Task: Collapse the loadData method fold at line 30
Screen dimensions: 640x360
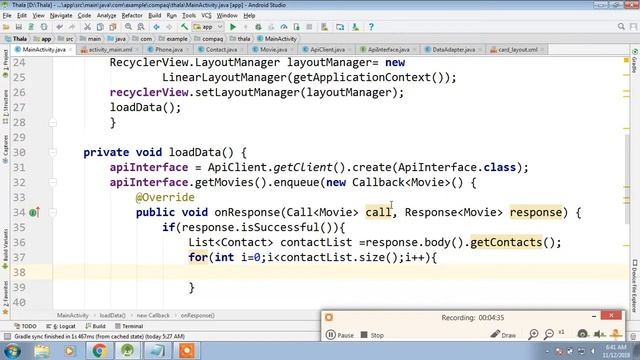Action: 53,152
